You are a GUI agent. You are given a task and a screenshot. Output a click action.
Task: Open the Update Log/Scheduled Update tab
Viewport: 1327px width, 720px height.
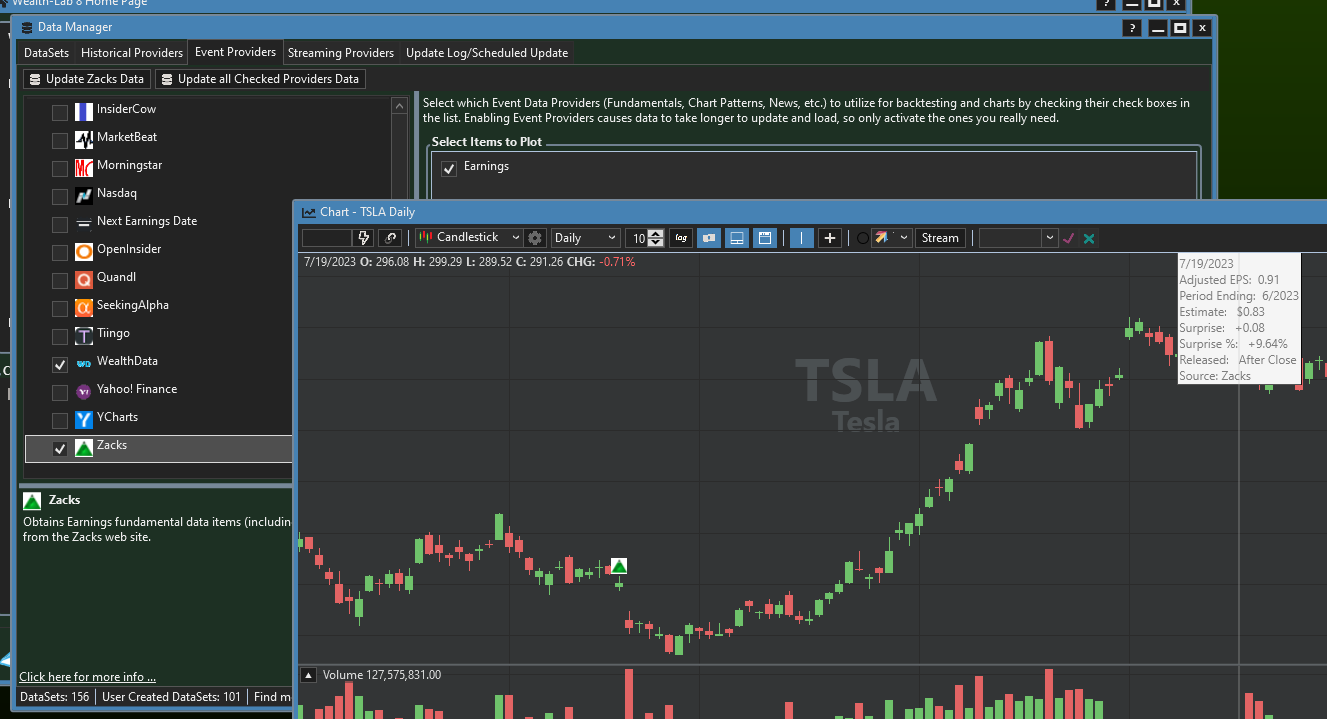pos(487,53)
